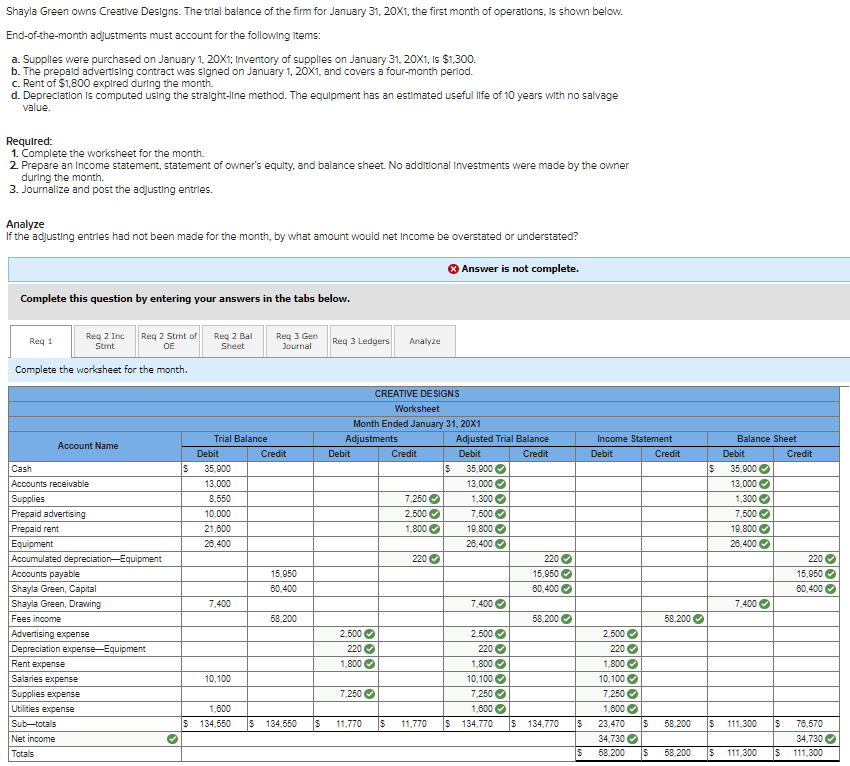Click Prepaid rent trial balance 21,600

point(215,529)
